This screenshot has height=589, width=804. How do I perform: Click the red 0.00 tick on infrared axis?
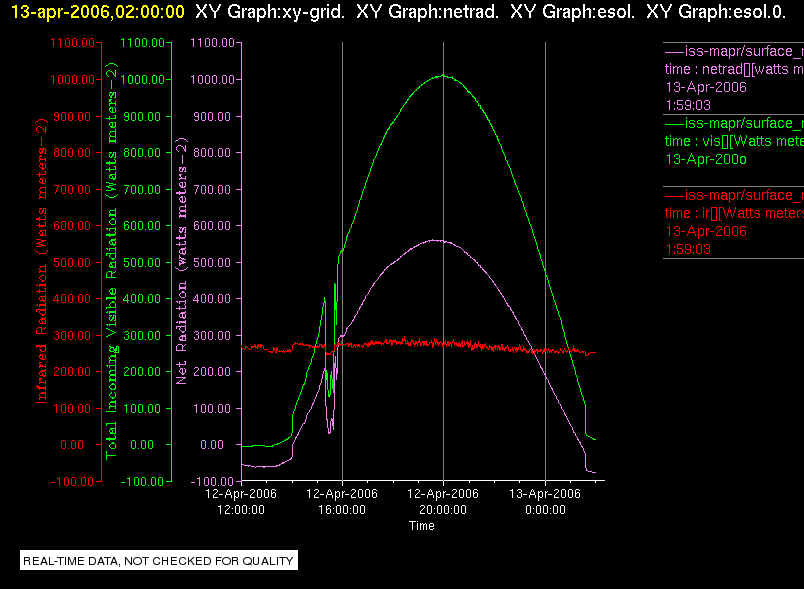[x=72, y=445]
